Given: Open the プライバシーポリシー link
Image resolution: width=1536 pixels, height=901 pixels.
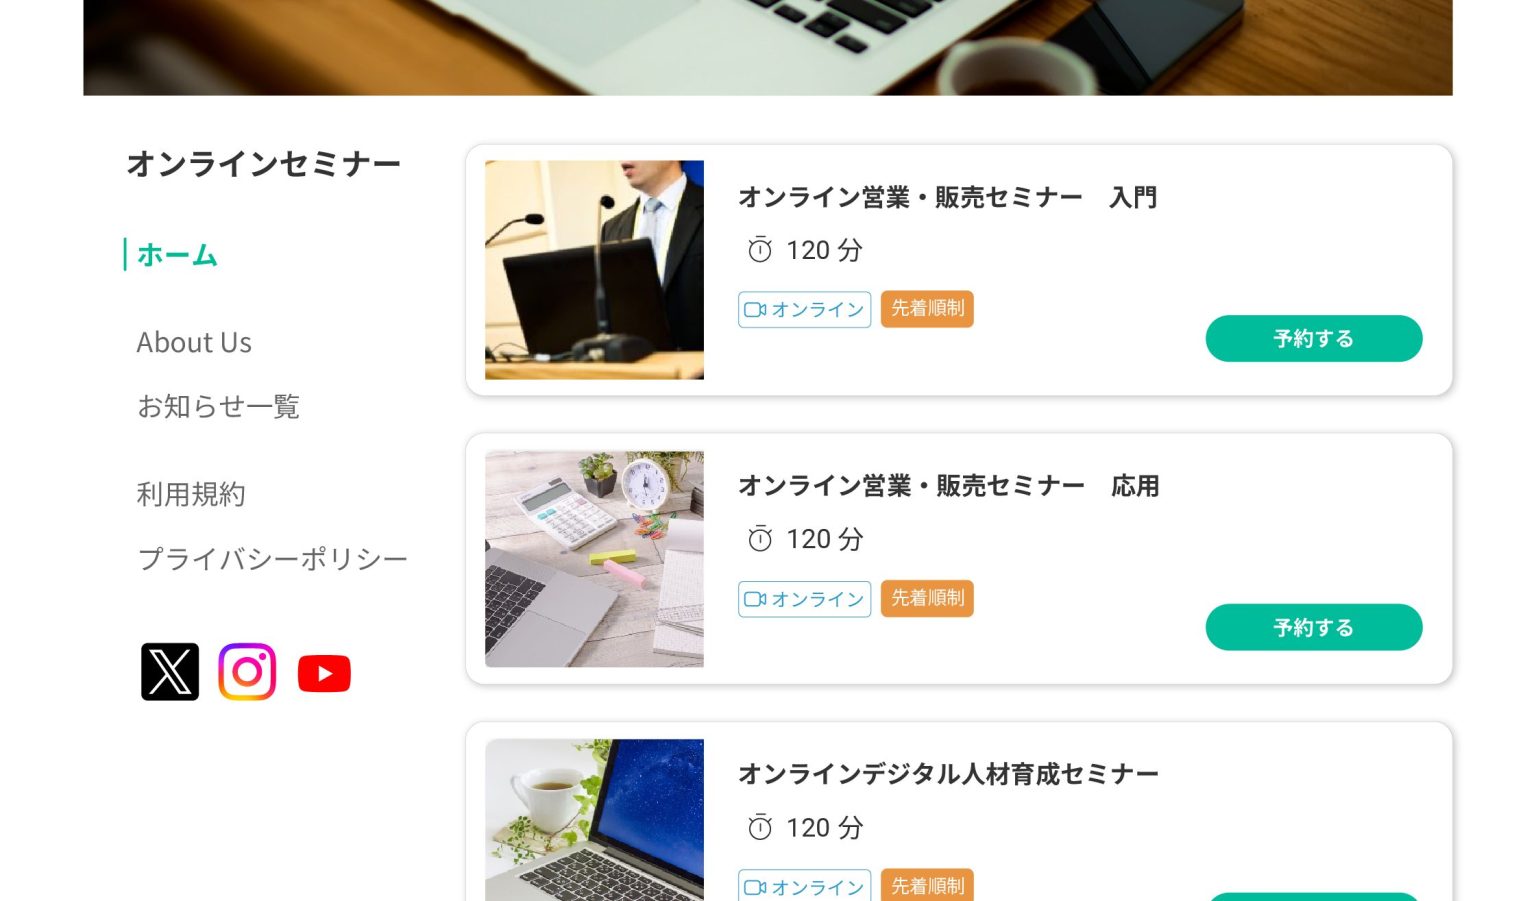Looking at the screenshot, I should point(273,559).
